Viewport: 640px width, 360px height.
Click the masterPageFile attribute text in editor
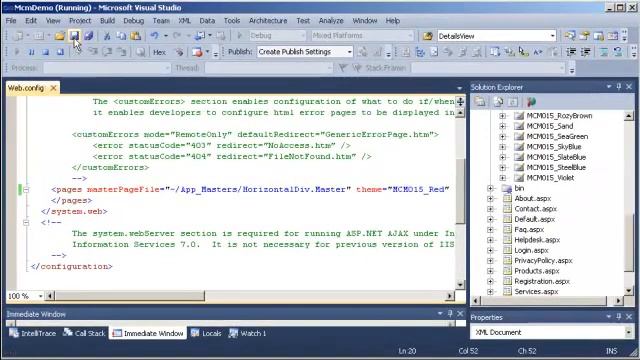tap(123, 189)
